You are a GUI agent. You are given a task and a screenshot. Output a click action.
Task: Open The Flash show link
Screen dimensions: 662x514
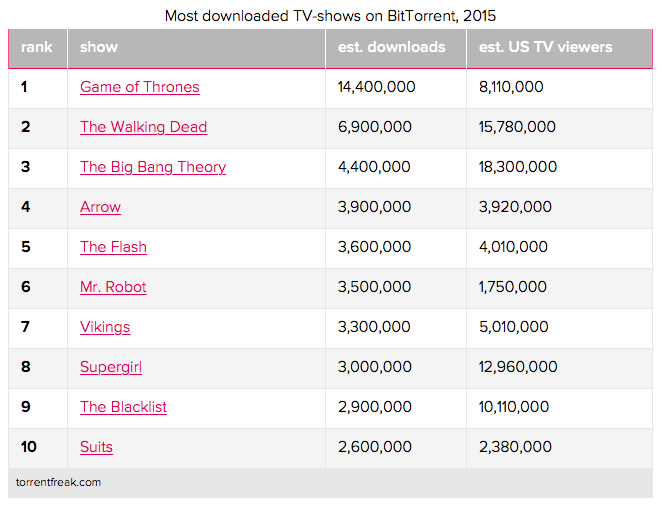pyautogui.click(x=114, y=247)
